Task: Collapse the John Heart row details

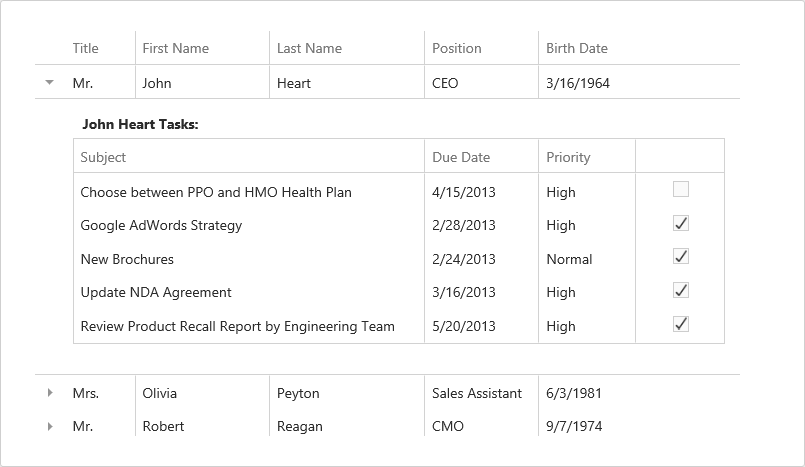Action: (x=49, y=83)
